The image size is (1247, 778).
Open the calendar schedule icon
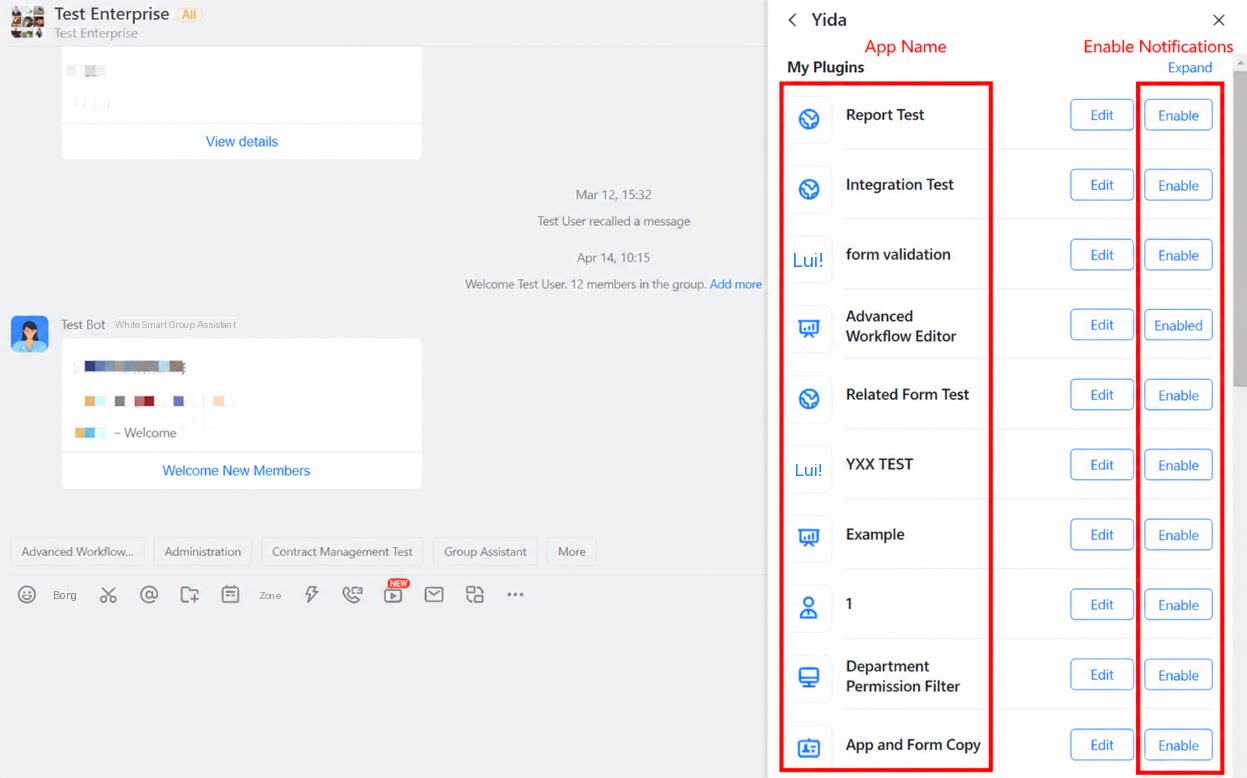tap(230, 595)
